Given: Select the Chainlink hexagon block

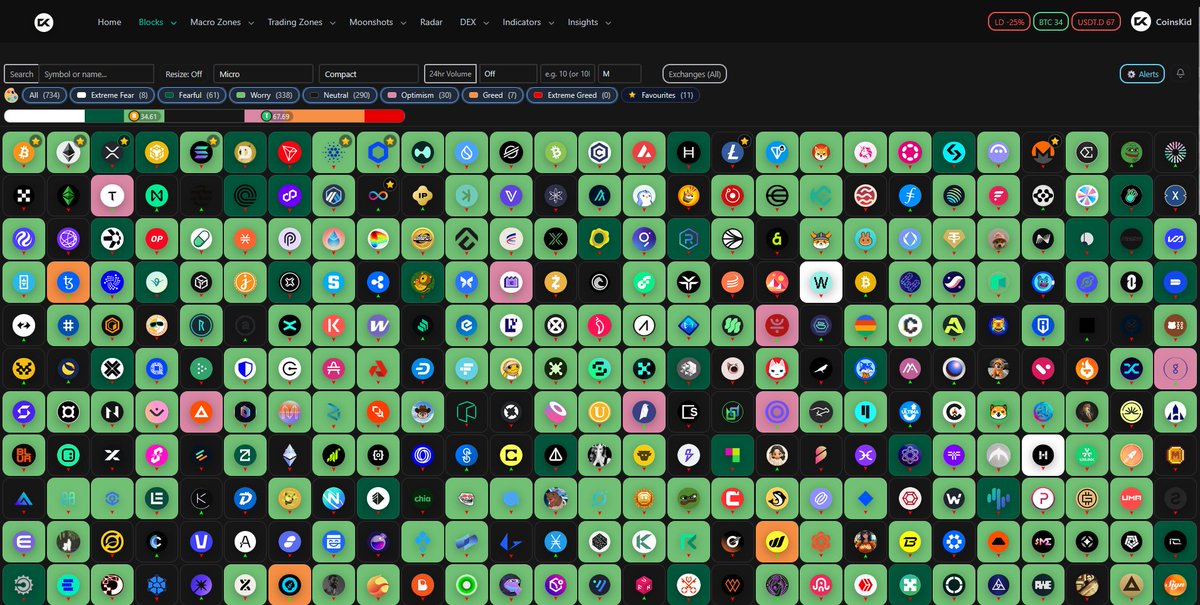Looking at the screenshot, I should click(x=377, y=153).
